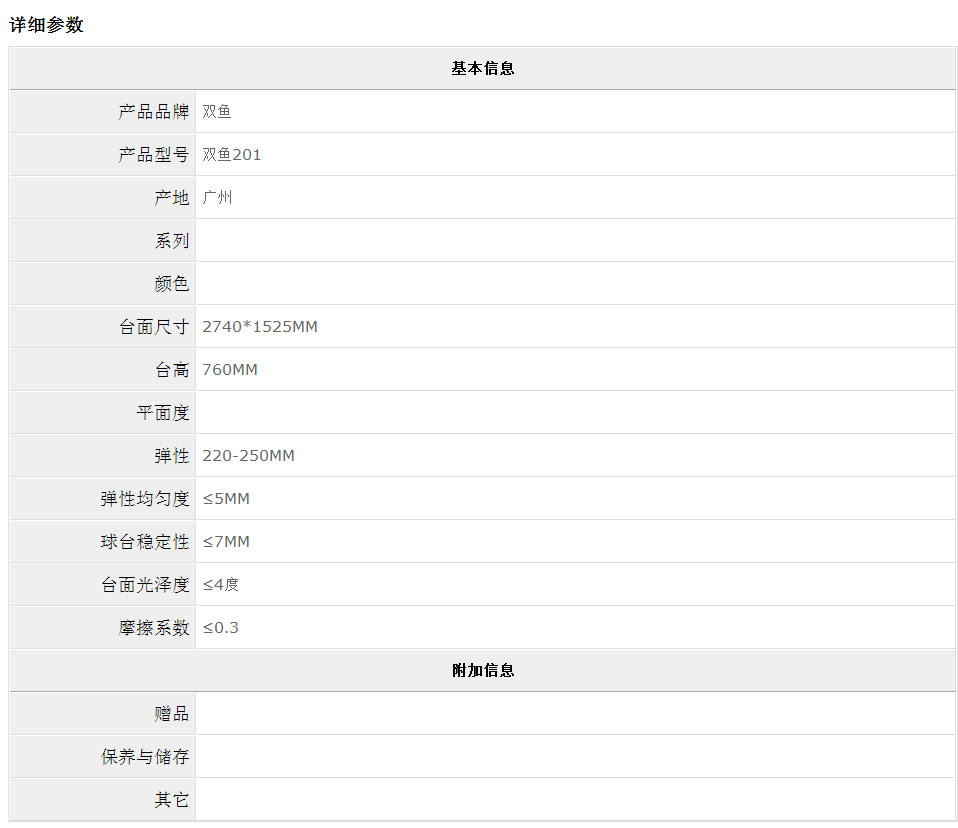Click the 台面尺寸 label

[154, 326]
